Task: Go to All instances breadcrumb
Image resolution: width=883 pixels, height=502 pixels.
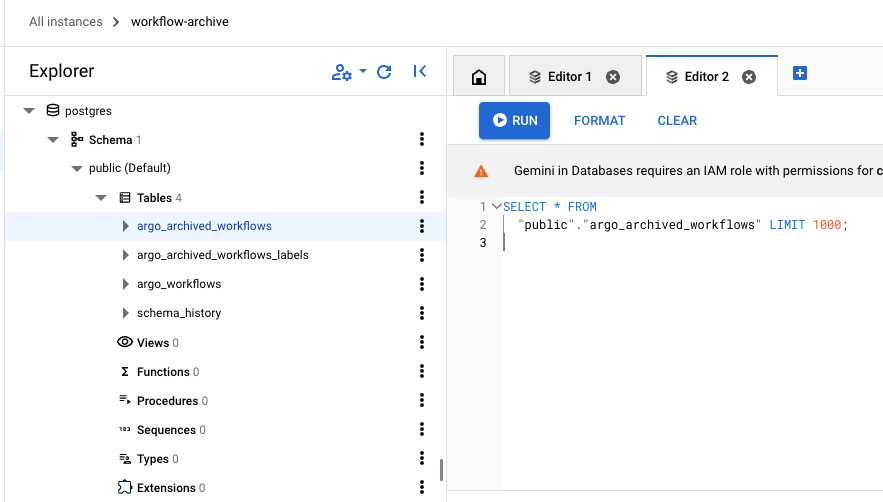Action: [x=66, y=21]
